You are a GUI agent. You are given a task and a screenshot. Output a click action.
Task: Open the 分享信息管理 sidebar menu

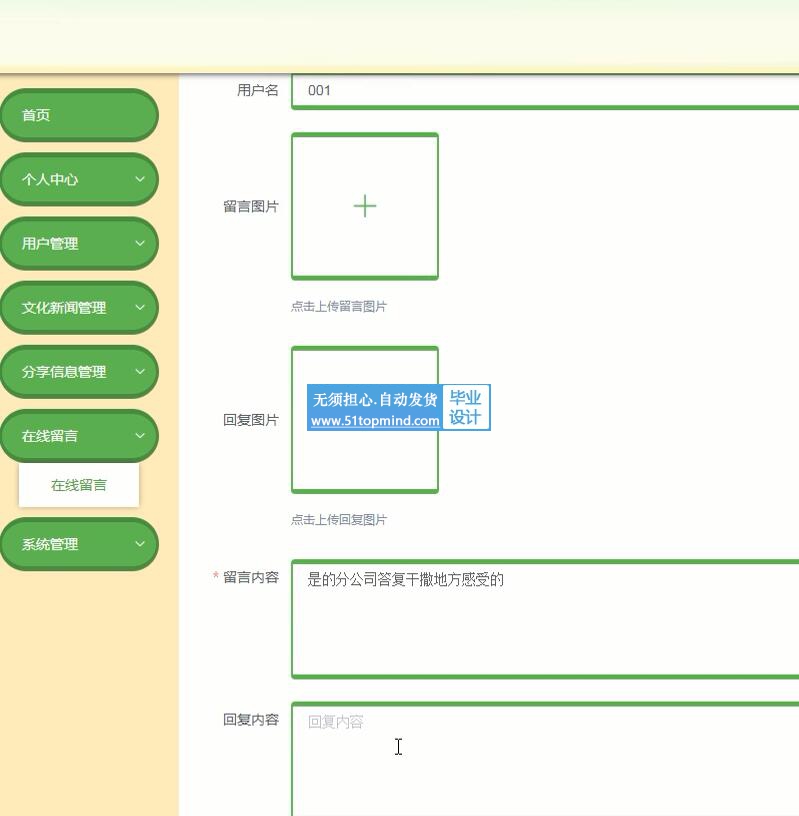click(79, 372)
